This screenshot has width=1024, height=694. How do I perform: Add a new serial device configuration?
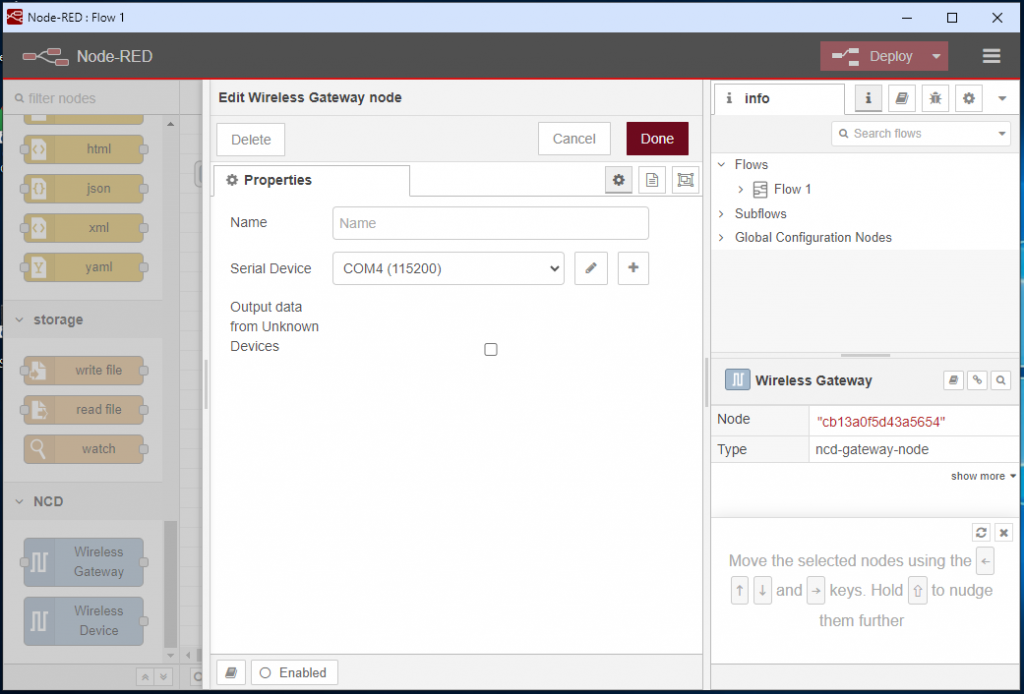(633, 268)
